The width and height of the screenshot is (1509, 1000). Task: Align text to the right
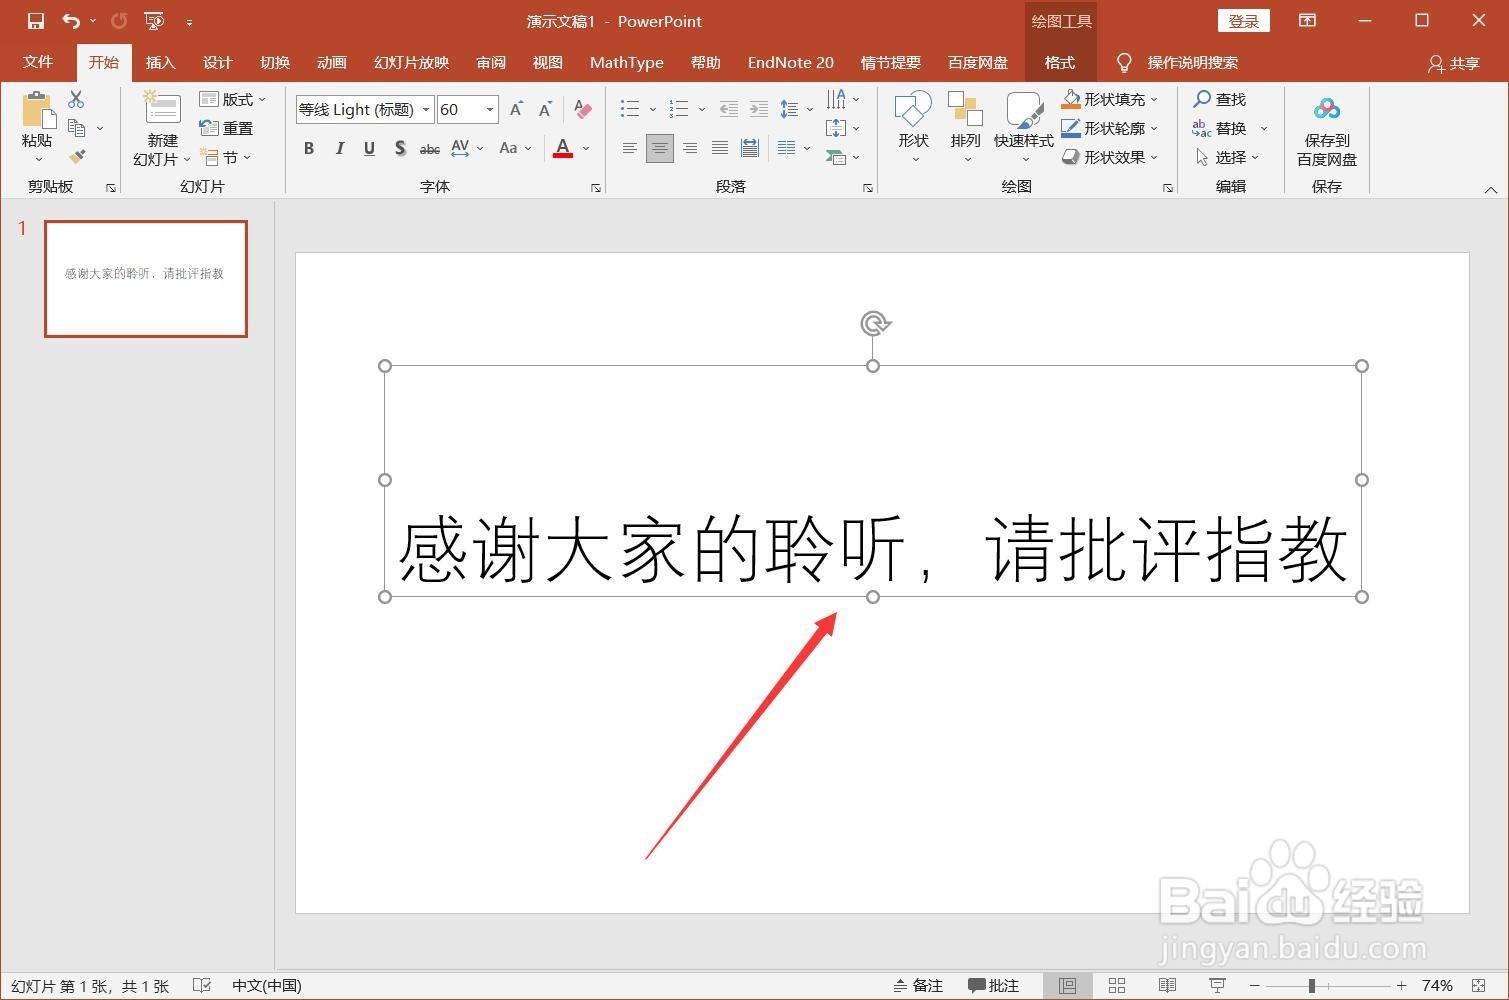tap(690, 148)
